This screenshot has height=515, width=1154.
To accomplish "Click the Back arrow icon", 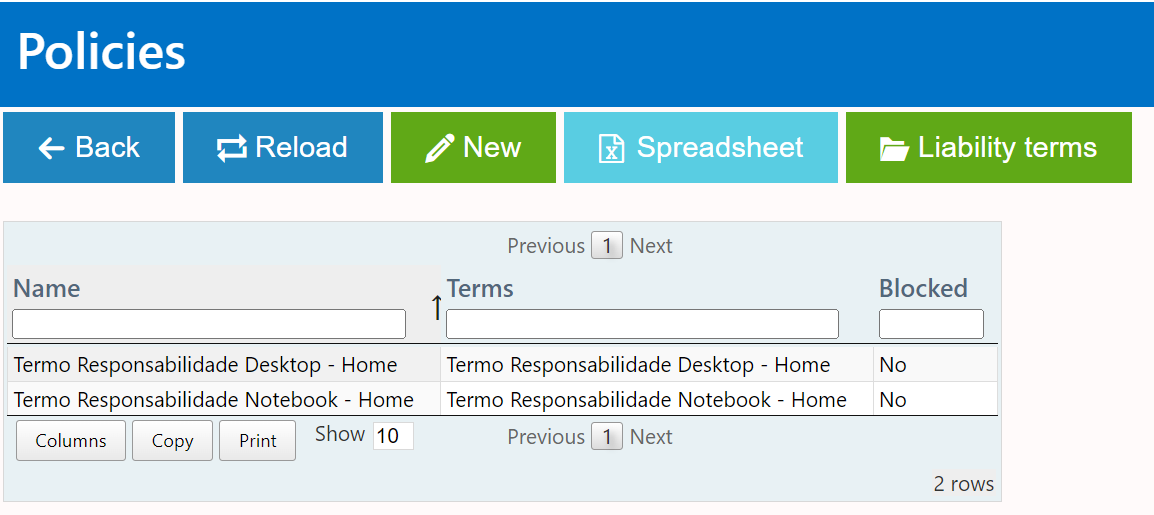I will point(51,149).
